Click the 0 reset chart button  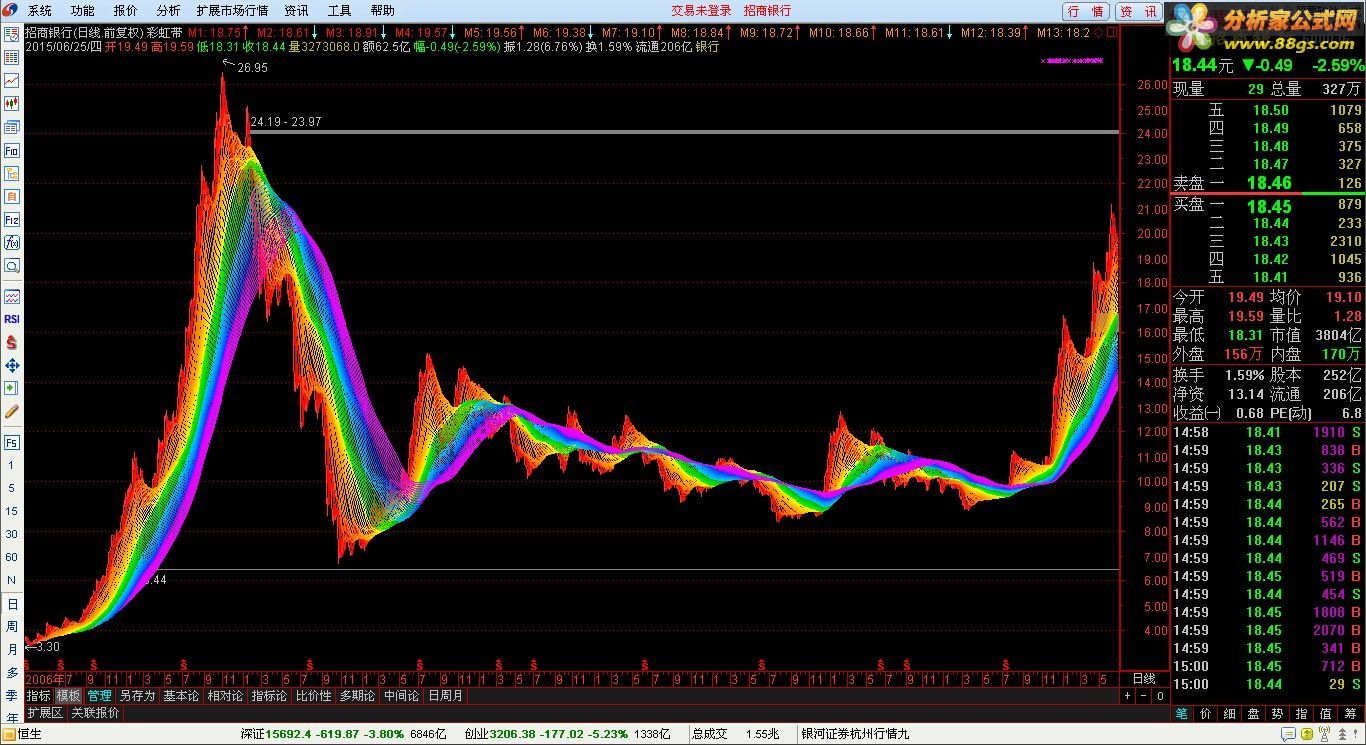tap(1160, 696)
